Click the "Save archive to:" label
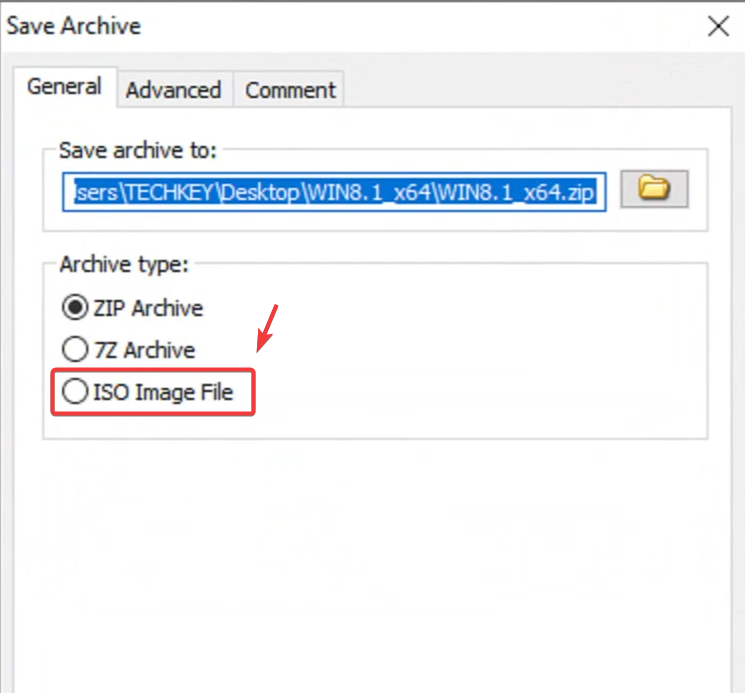Screen dimensions: 745x693 click(138, 150)
